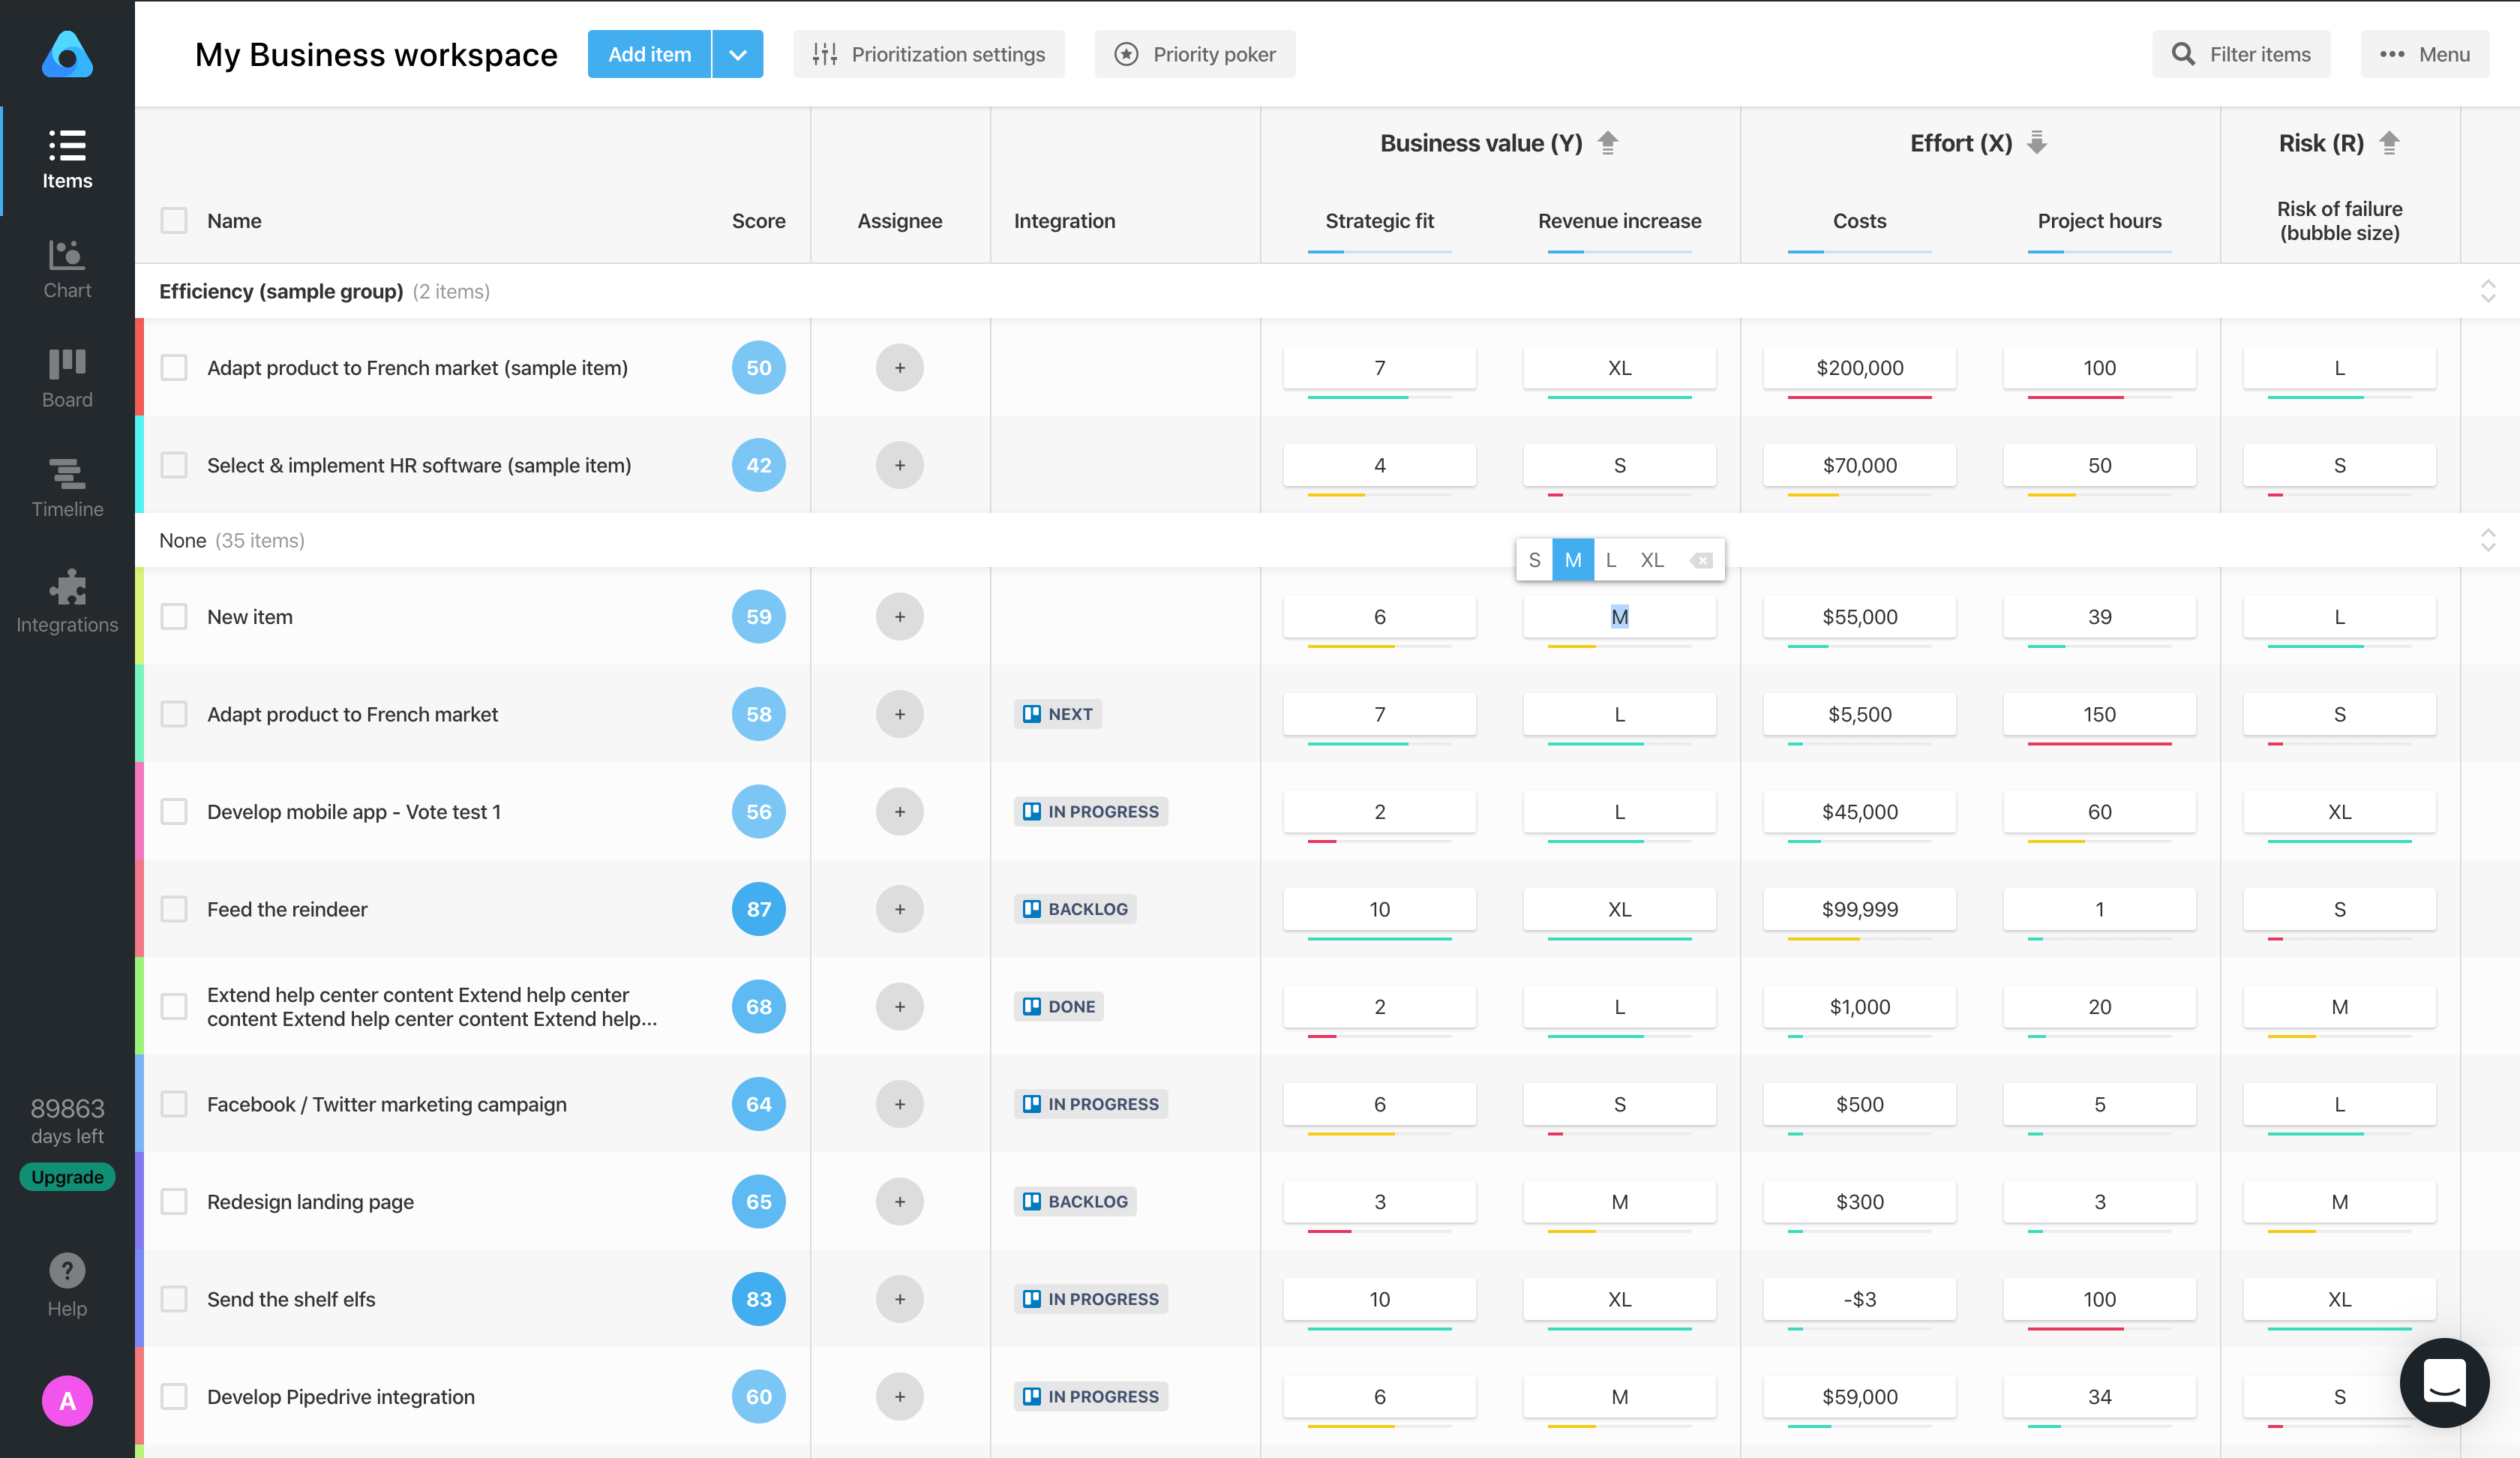Image resolution: width=2520 pixels, height=1458 pixels.
Task: Open the Add item dropdown arrow
Action: click(x=738, y=54)
